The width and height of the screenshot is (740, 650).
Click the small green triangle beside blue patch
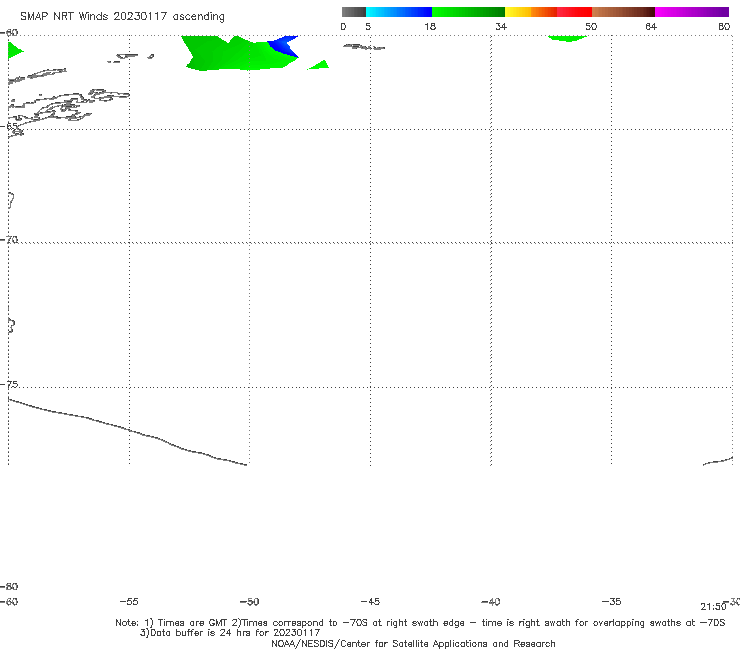[320, 65]
